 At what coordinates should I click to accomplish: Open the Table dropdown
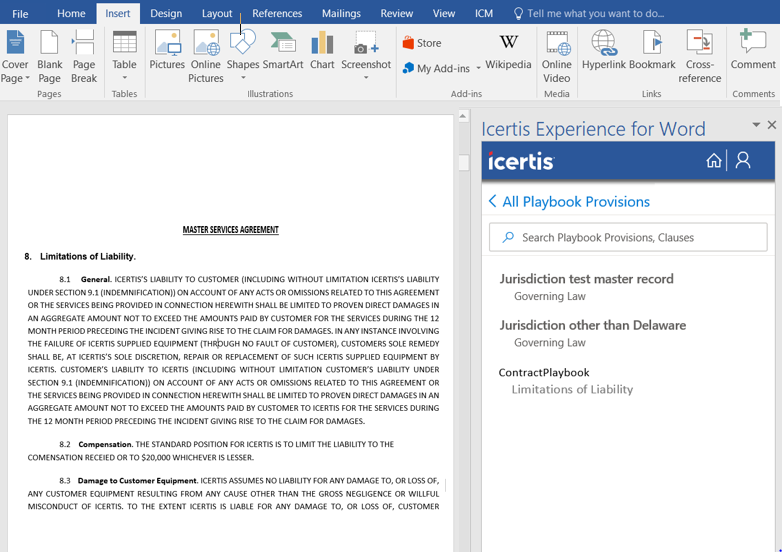(124, 78)
